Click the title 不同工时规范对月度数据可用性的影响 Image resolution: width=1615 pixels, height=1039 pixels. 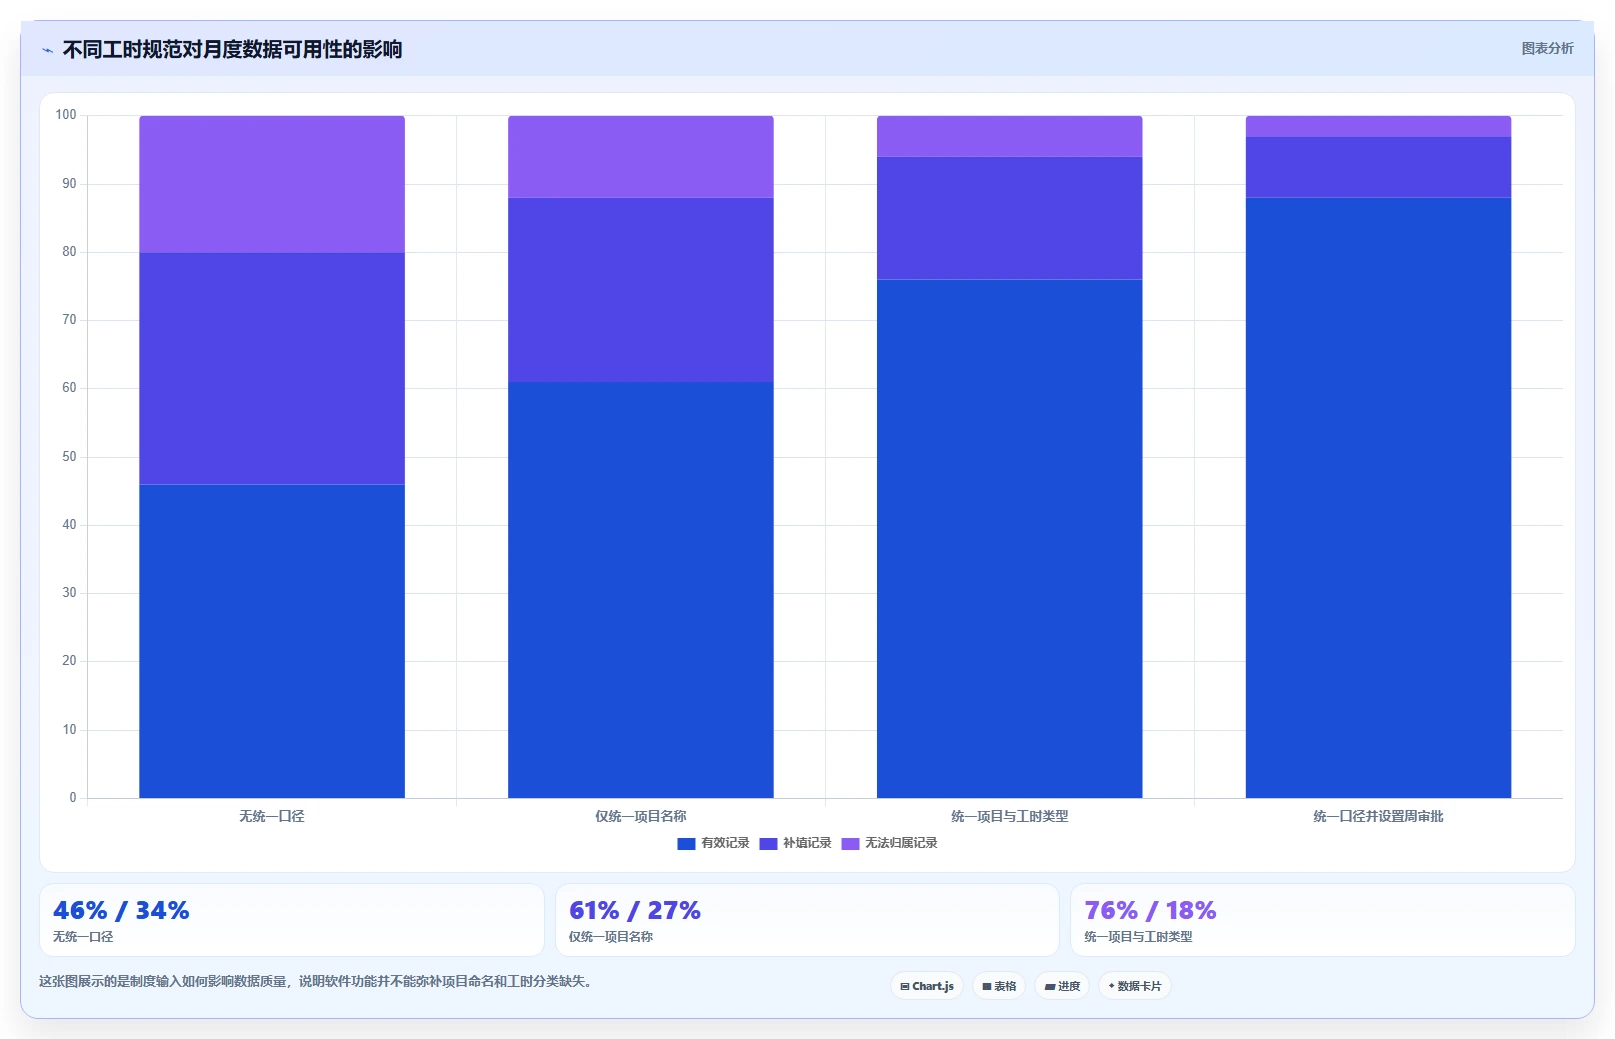(x=232, y=49)
